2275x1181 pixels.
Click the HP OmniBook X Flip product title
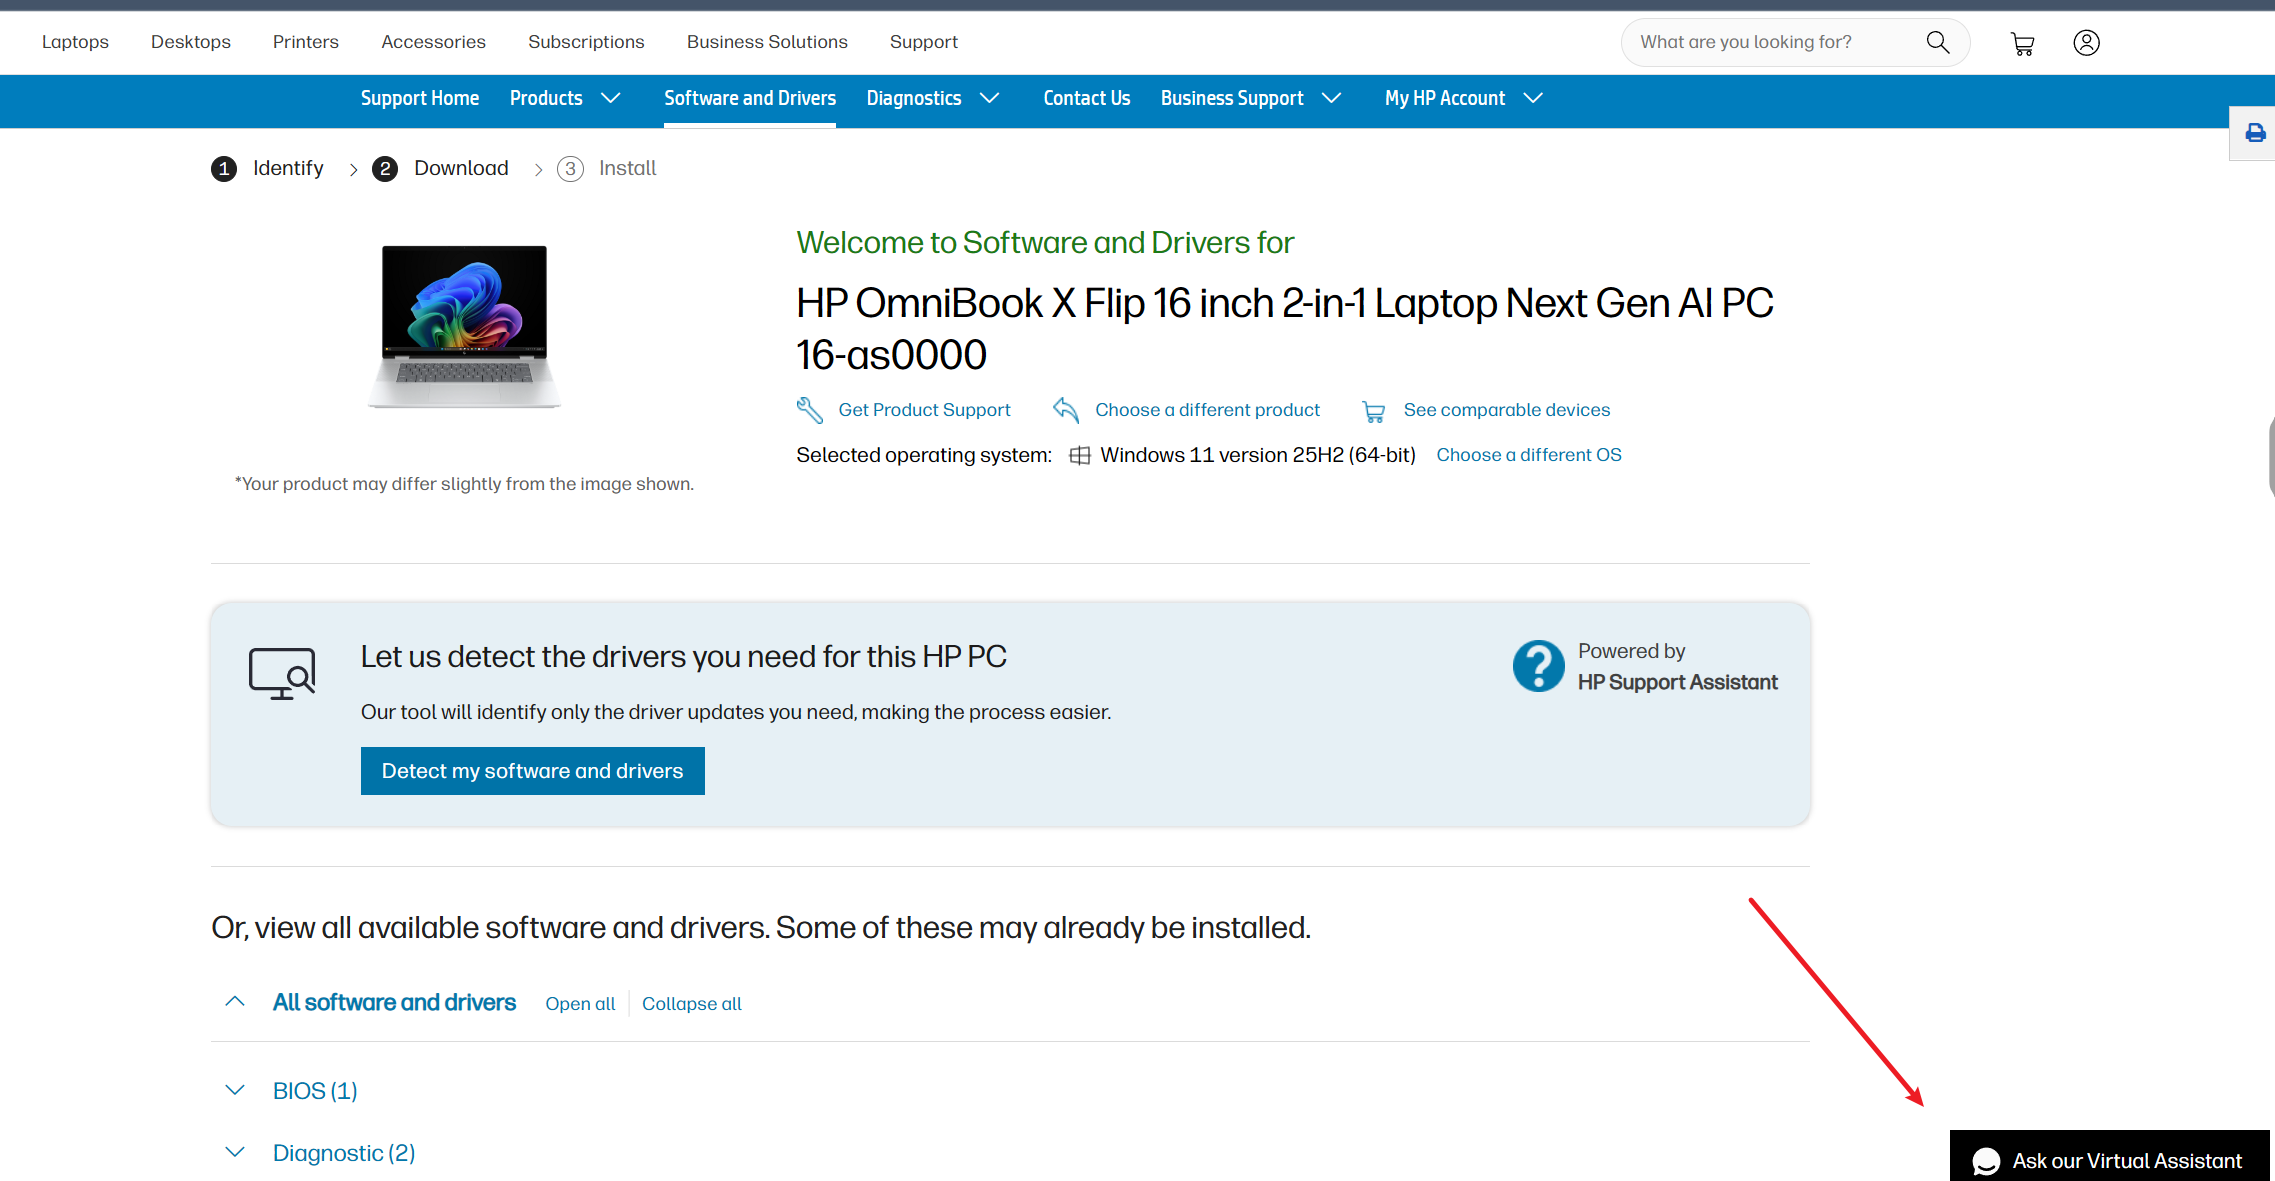pyautogui.click(x=1285, y=329)
